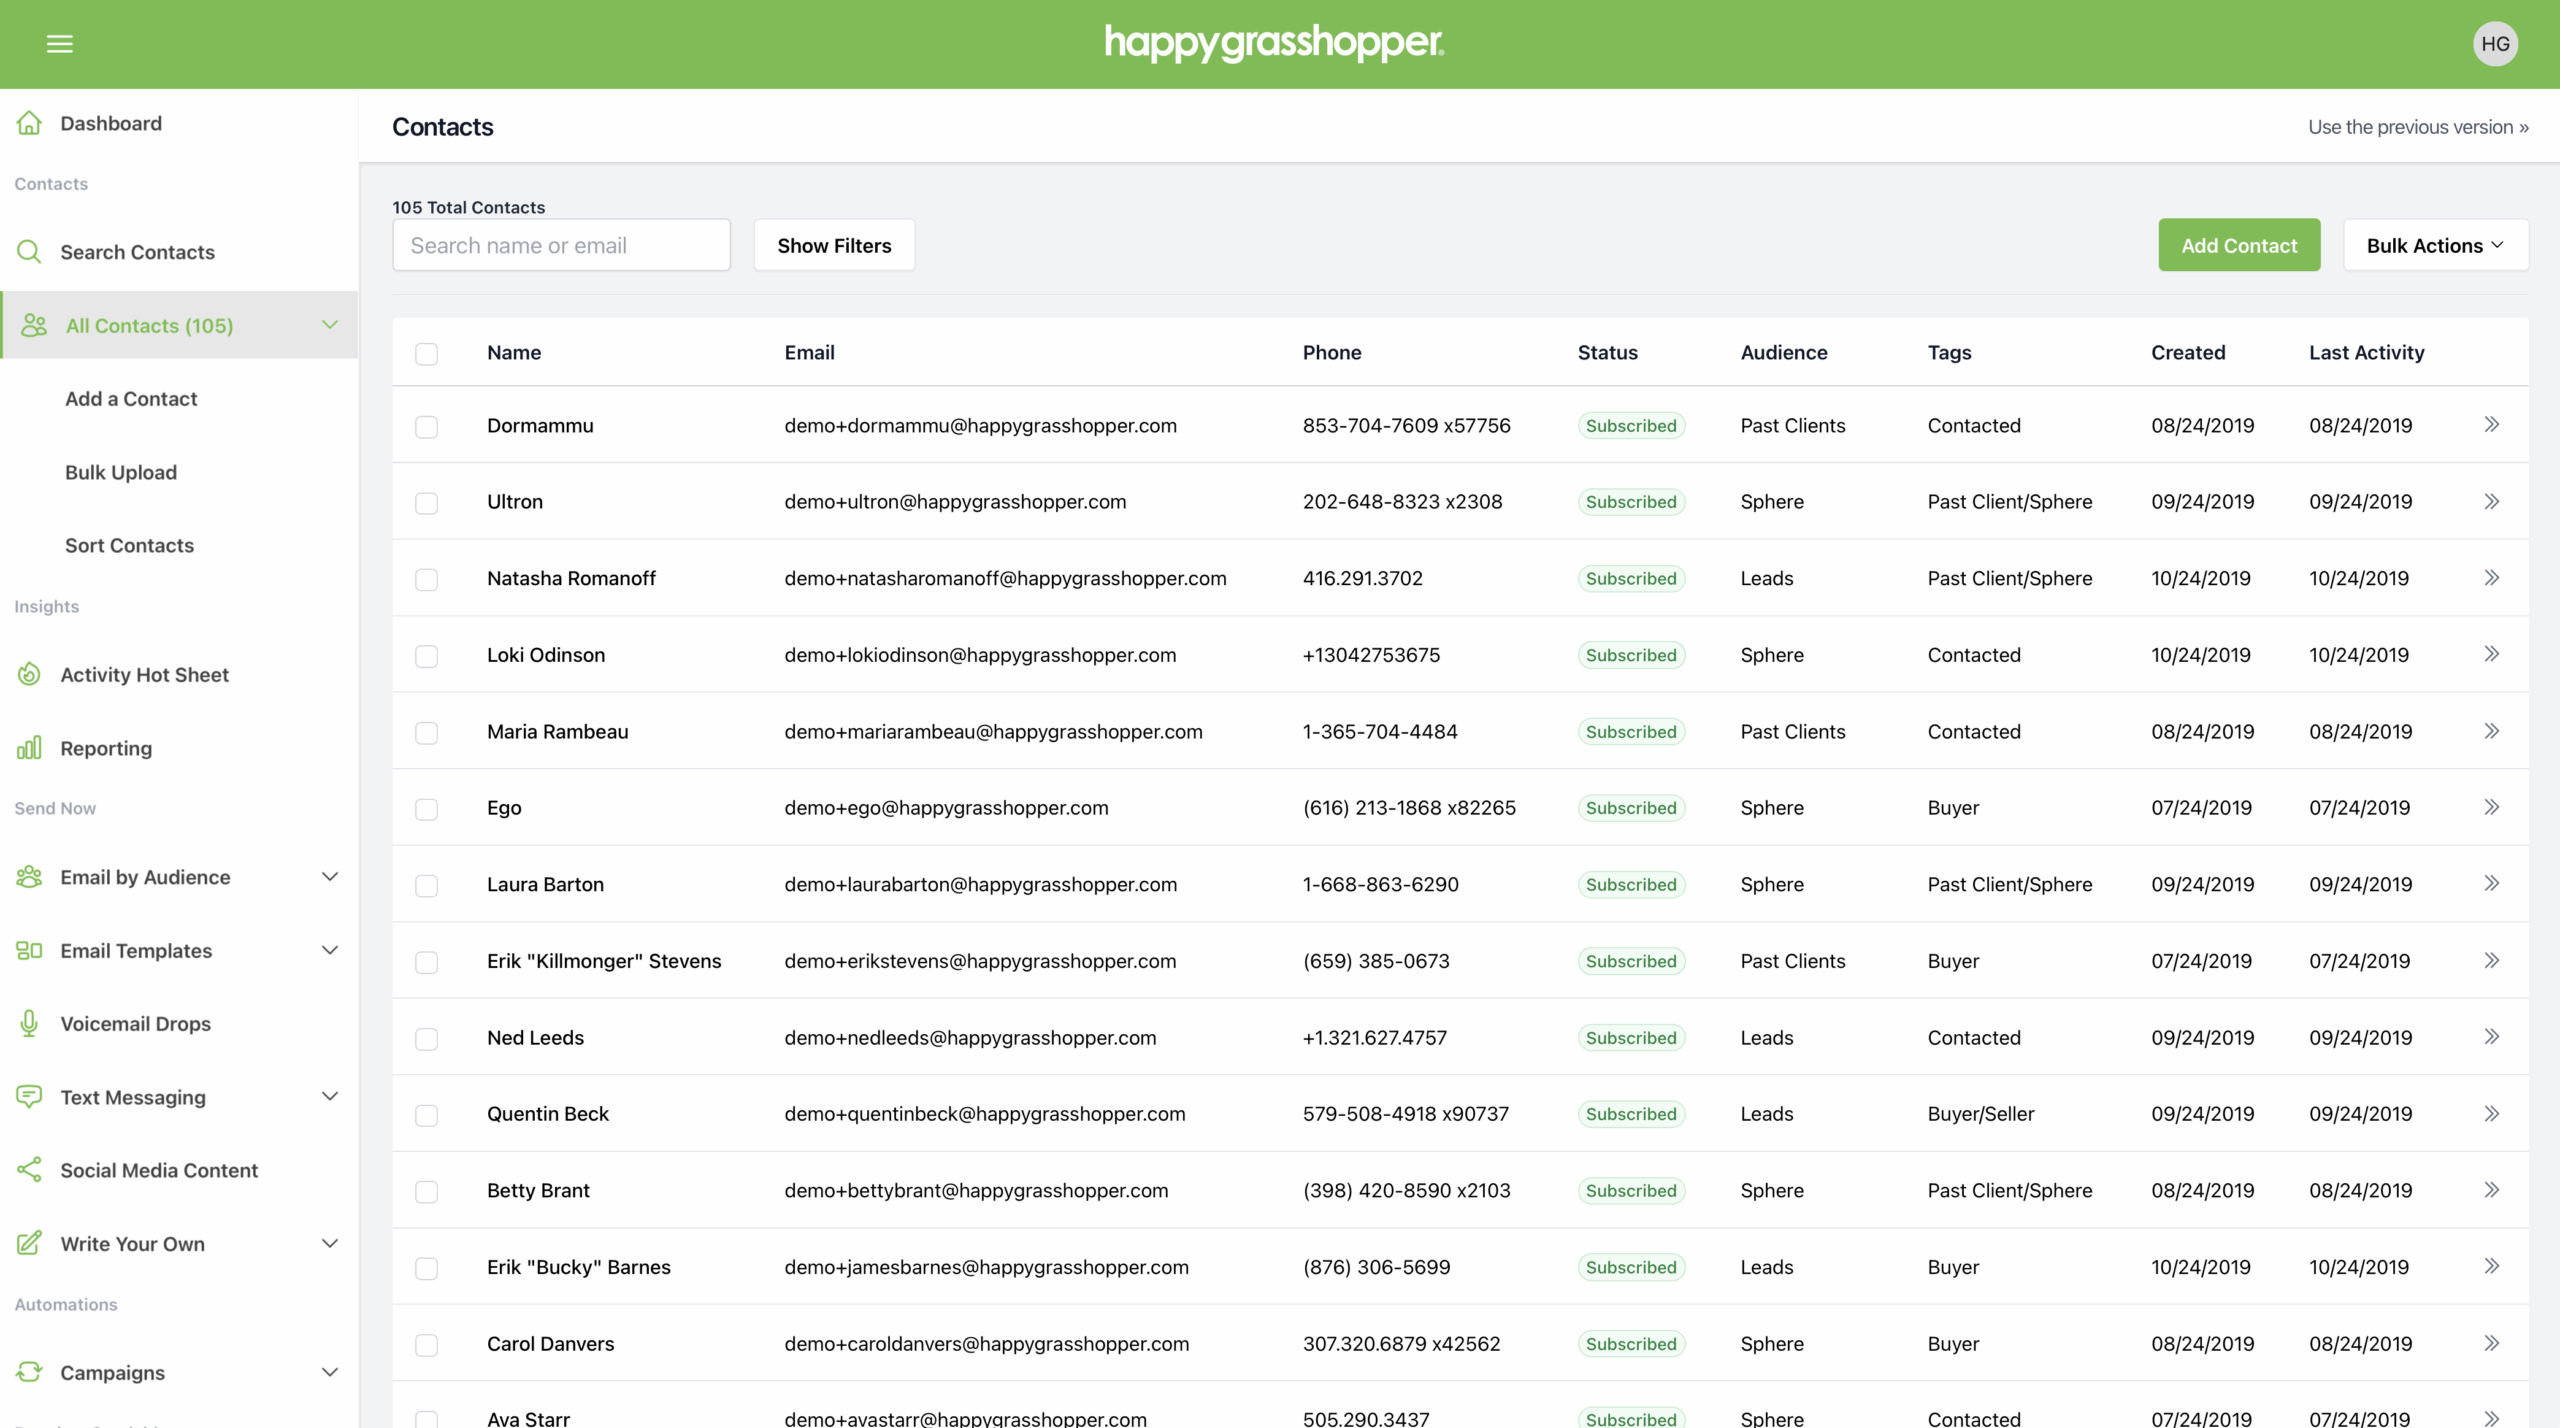
Task: Click demo+avastarr email address
Action: pos(965,1418)
